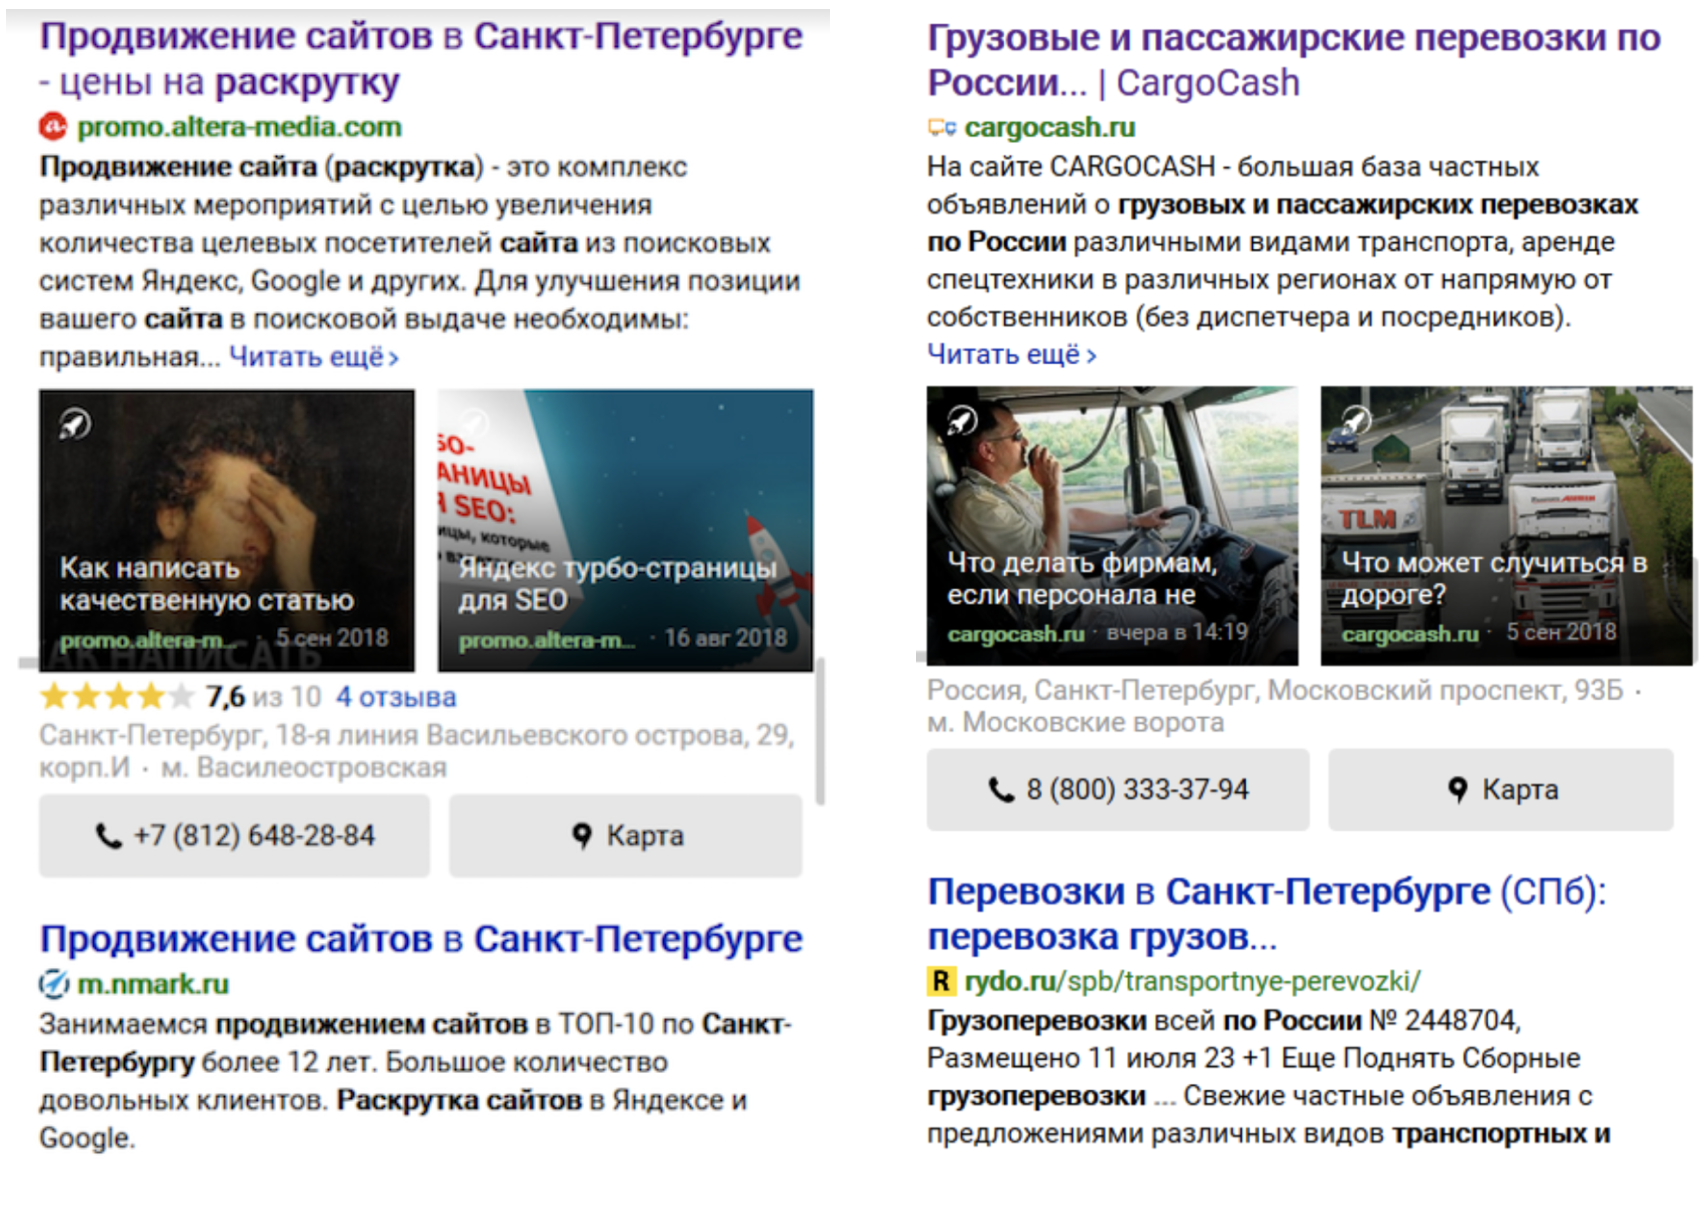This screenshot has width=1704, height=1208.
Task: Click the star rating 7,6 из 10
Action: [x=180, y=696]
